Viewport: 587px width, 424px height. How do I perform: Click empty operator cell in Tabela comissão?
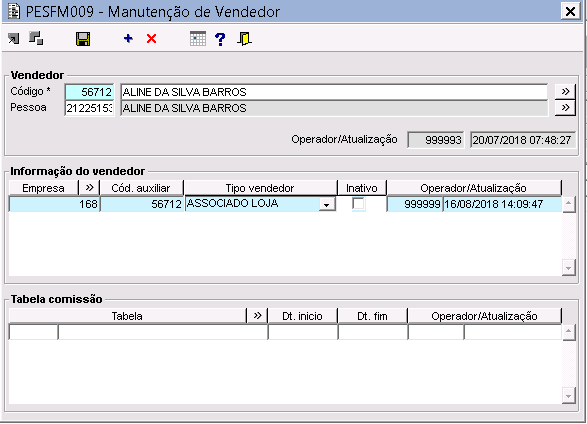[x=436, y=332]
